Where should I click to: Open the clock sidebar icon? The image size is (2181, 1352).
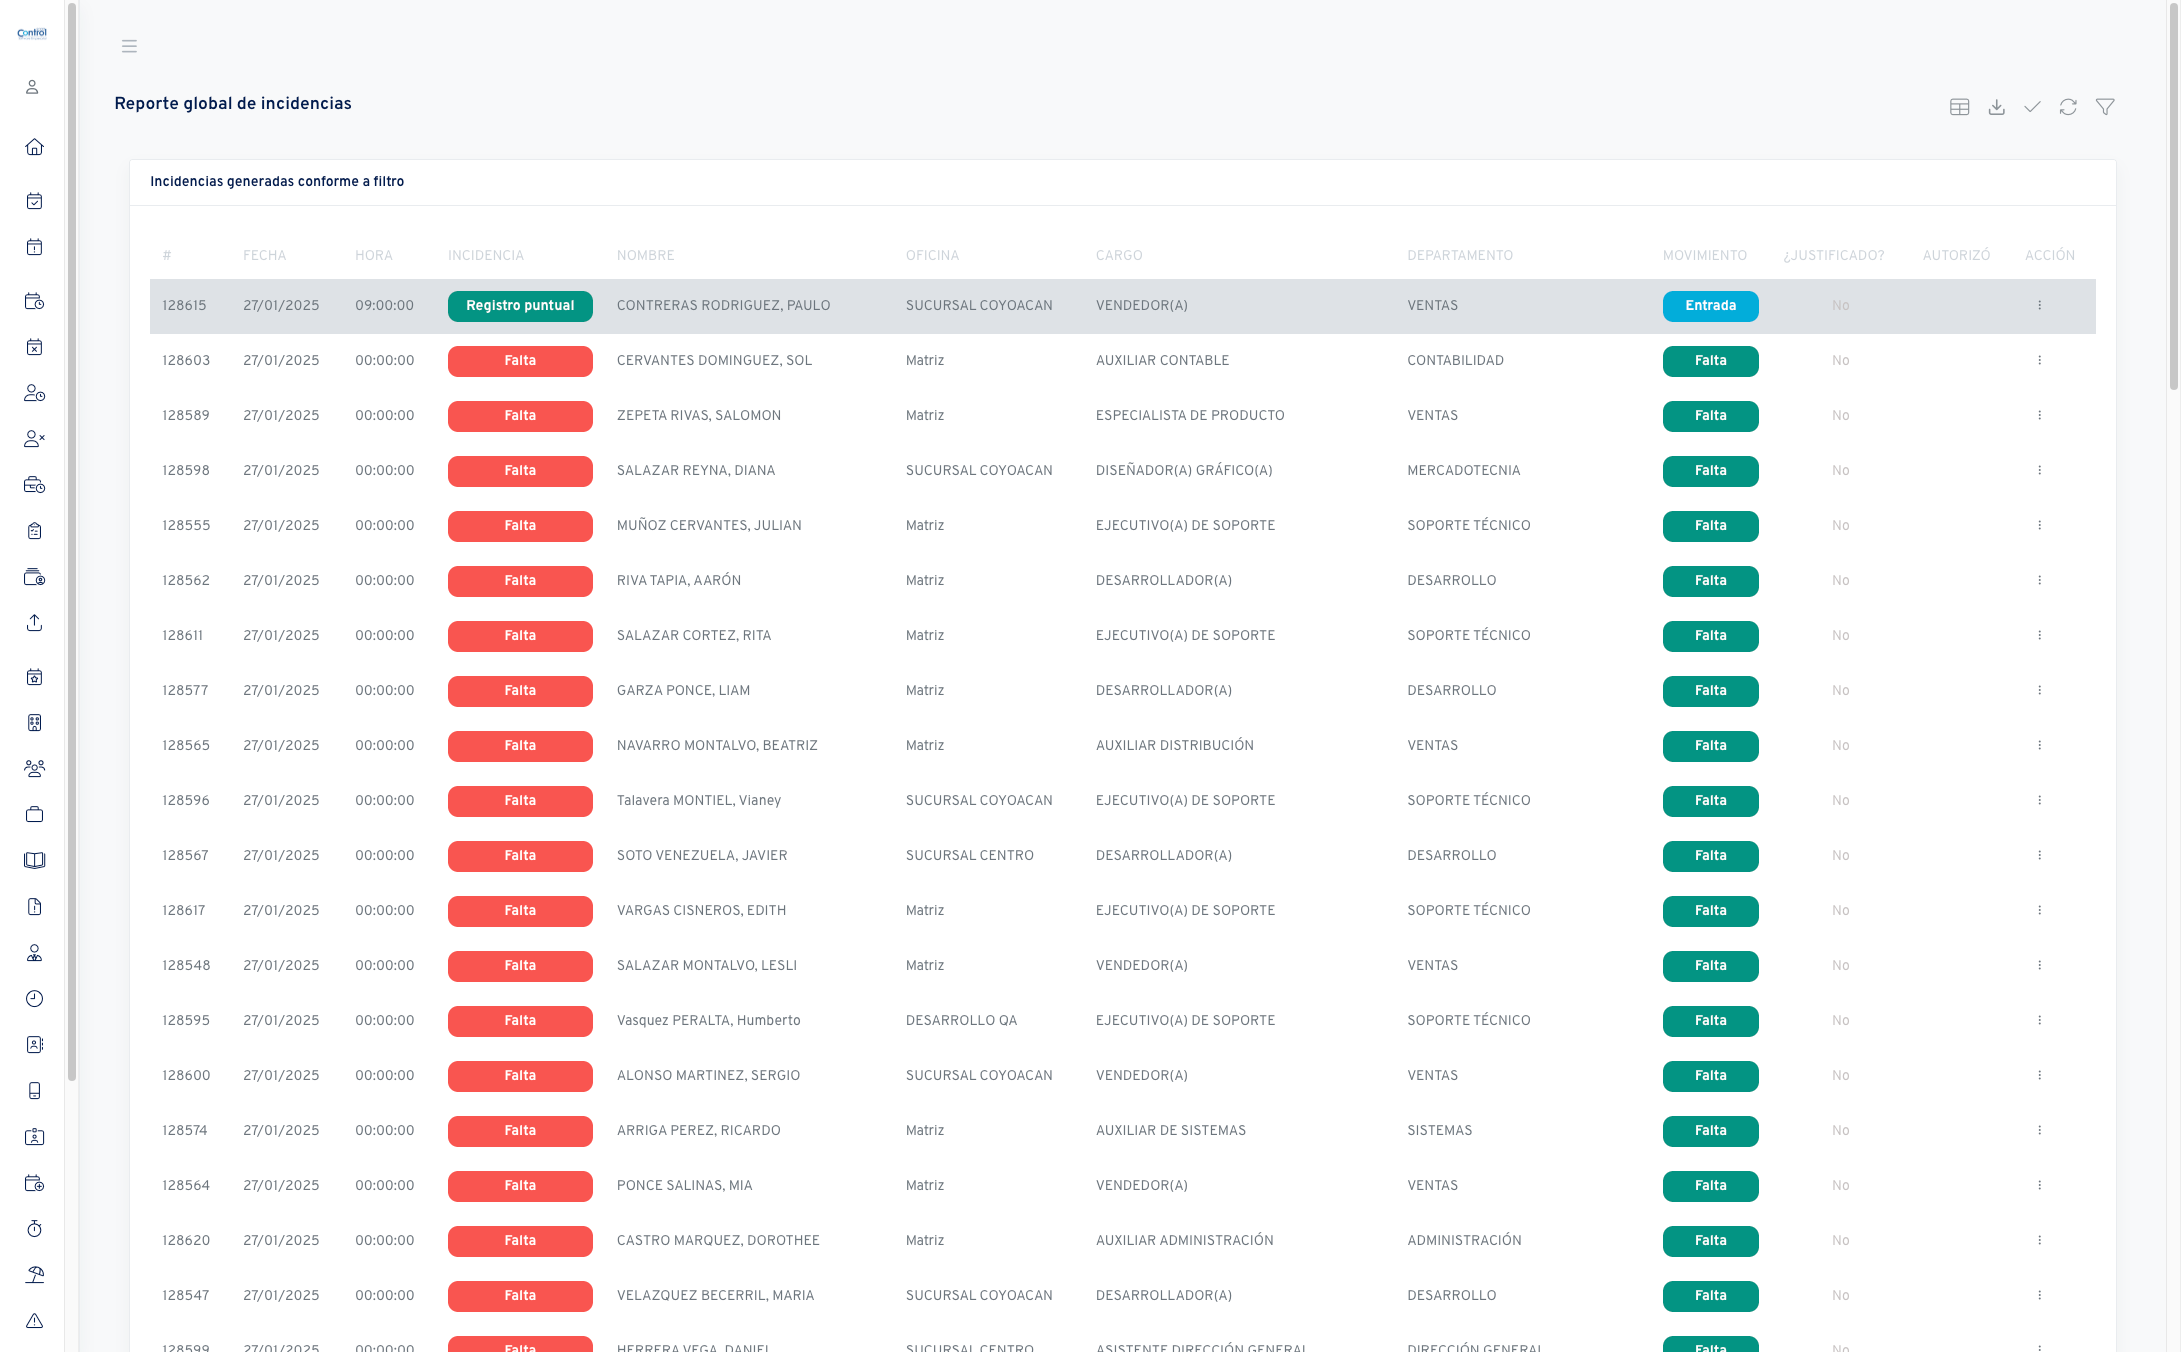[34, 999]
